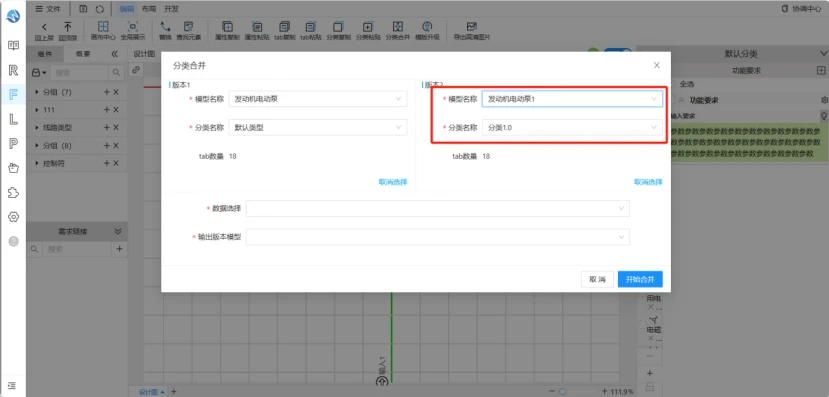
Task: Open the 文件 menu
Action: 48,9
